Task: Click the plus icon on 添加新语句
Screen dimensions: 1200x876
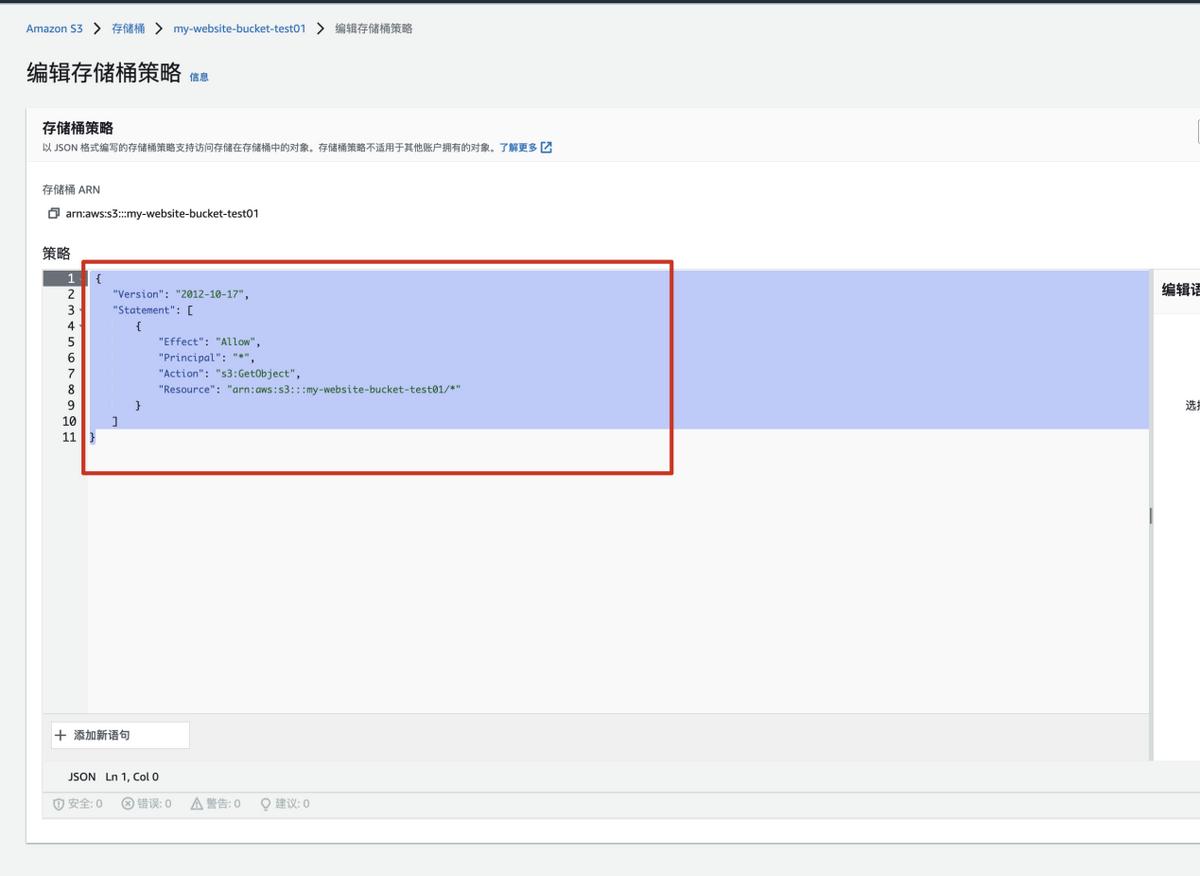Action: click(62, 735)
